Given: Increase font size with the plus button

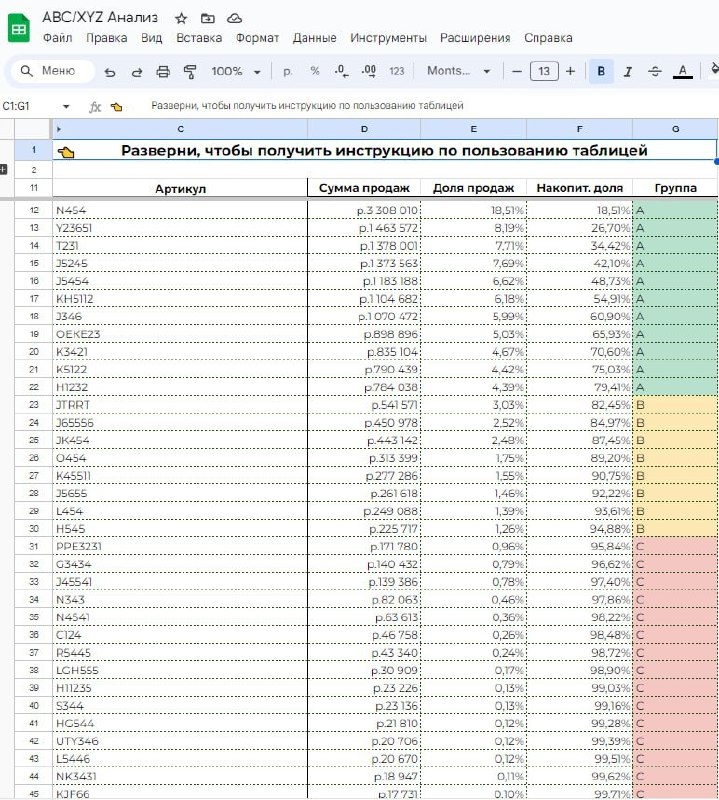Looking at the screenshot, I should 571,71.
